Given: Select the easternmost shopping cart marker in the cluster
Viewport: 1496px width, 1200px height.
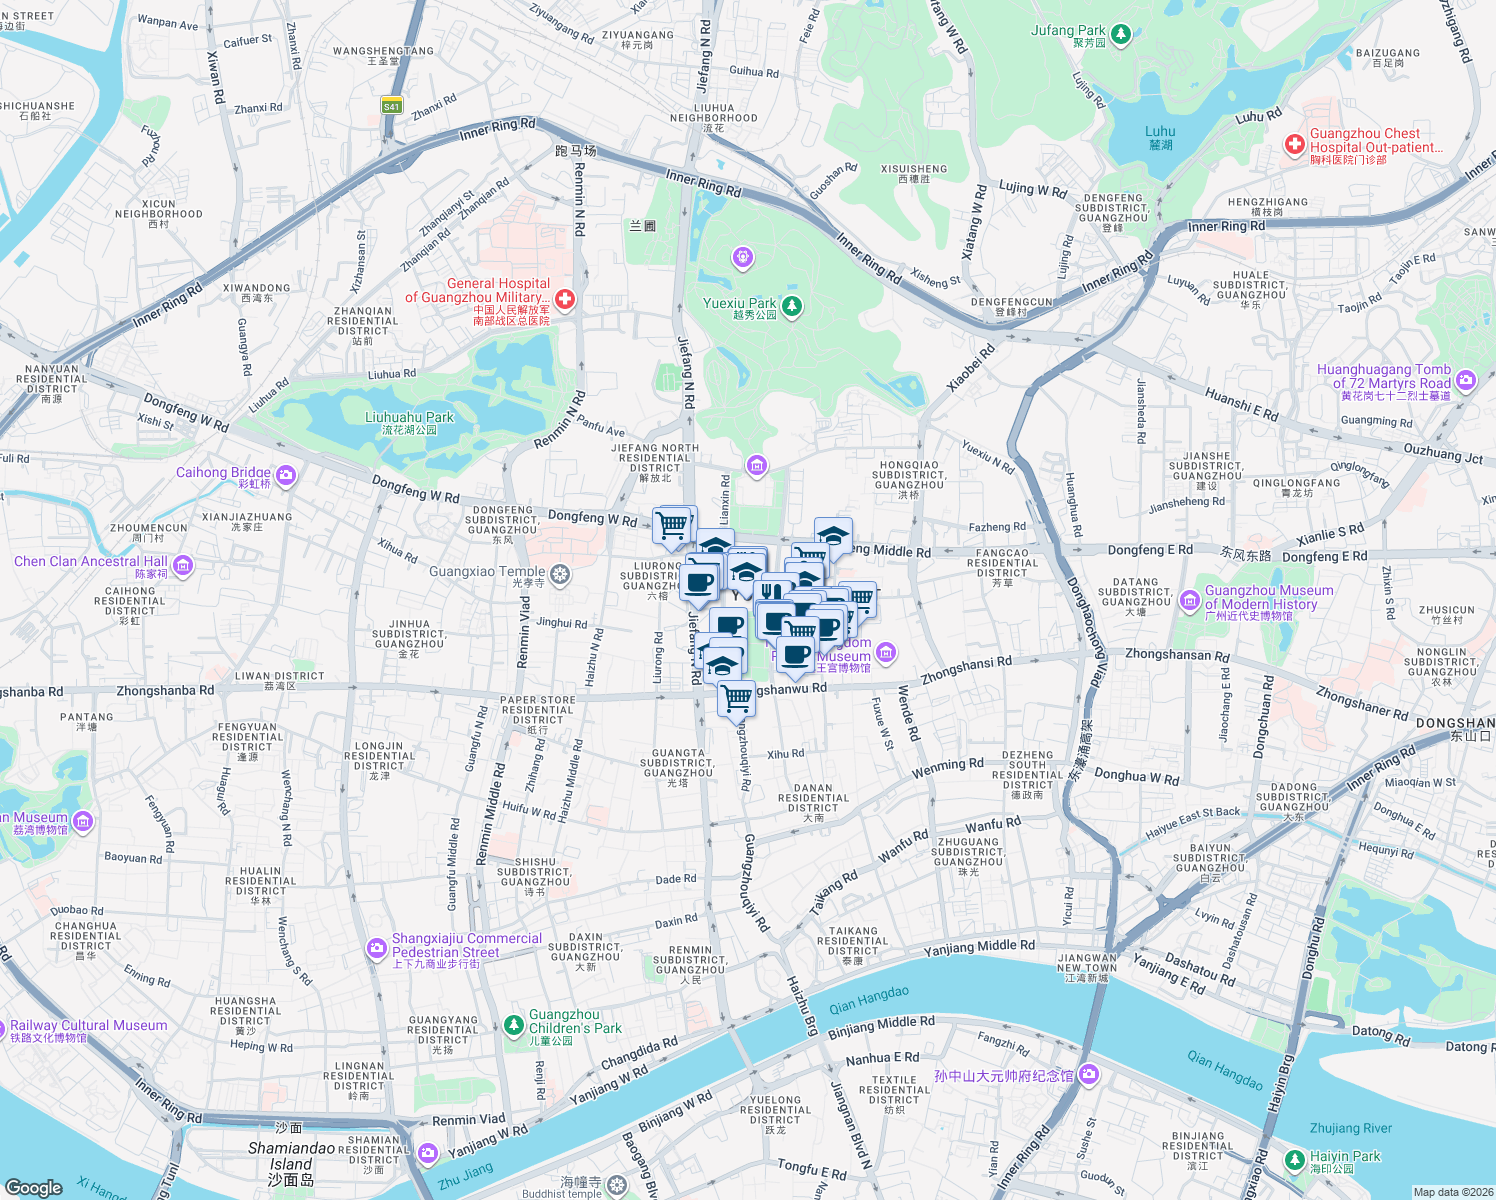Looking at the screenshot, I should click(x=859, y=598).
